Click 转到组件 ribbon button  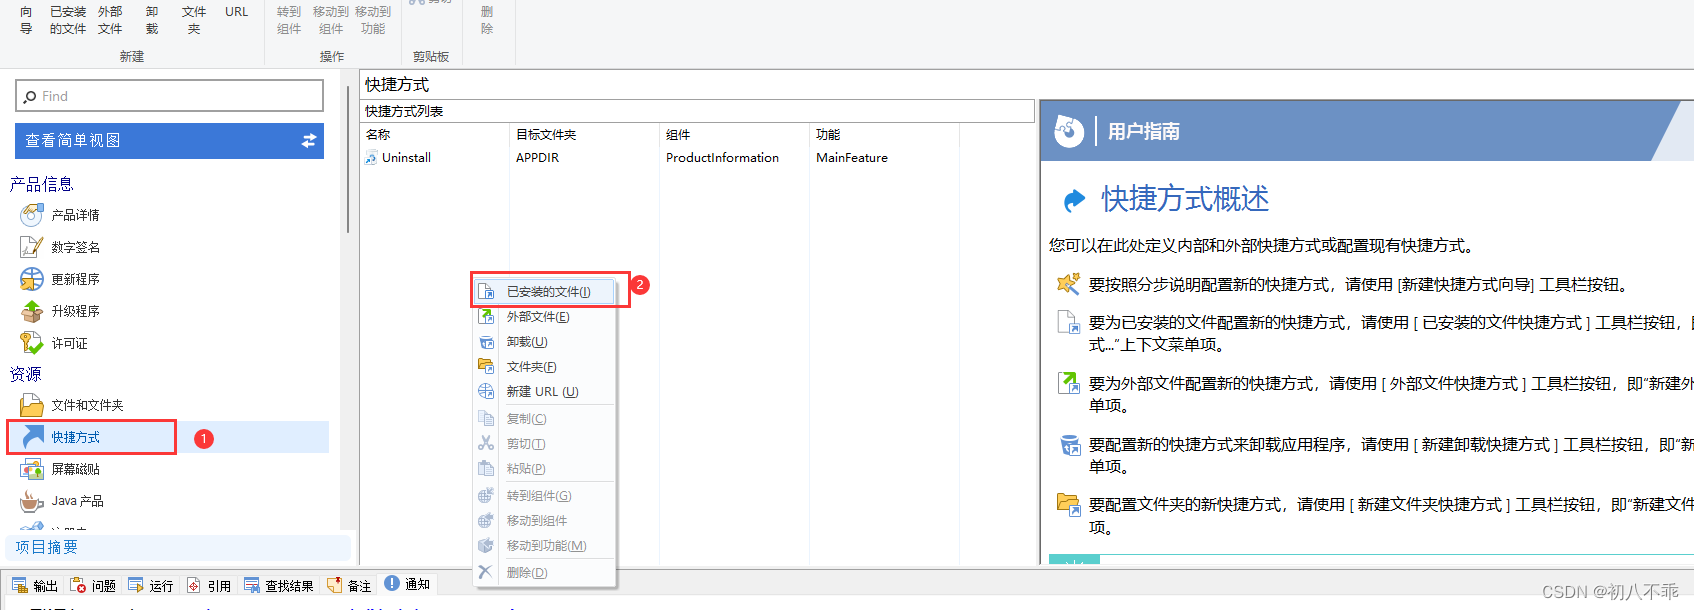(x=289, y=20)
